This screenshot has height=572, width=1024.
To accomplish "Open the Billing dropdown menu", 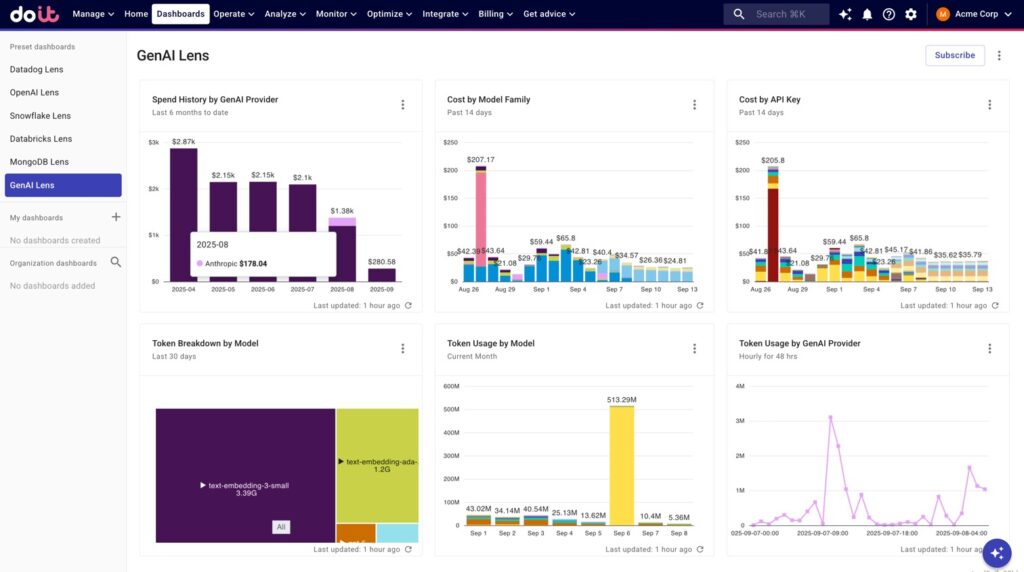I will click(495, 14).
